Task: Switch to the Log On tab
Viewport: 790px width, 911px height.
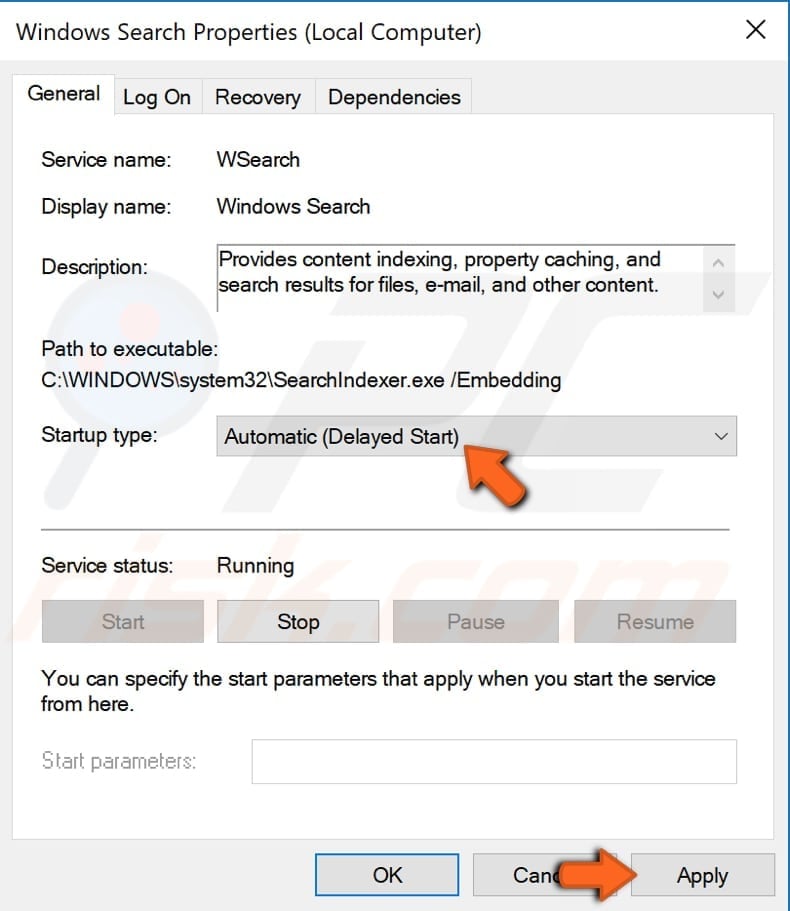Action: 157,96
